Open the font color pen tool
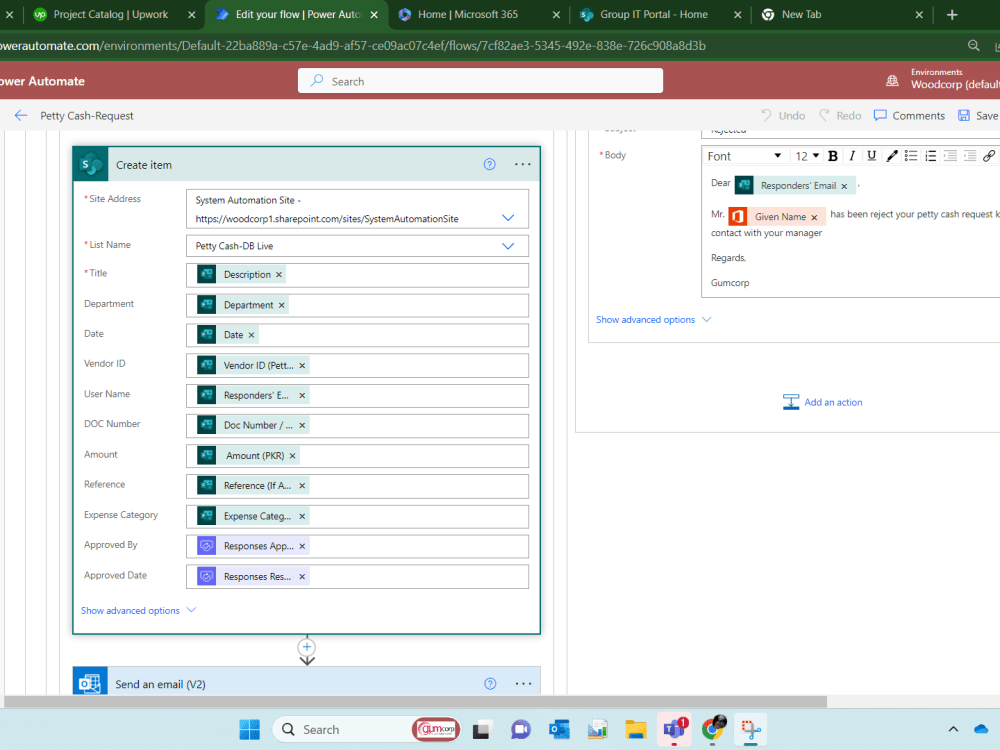The image size is (1000, 750). coord(892,156)
